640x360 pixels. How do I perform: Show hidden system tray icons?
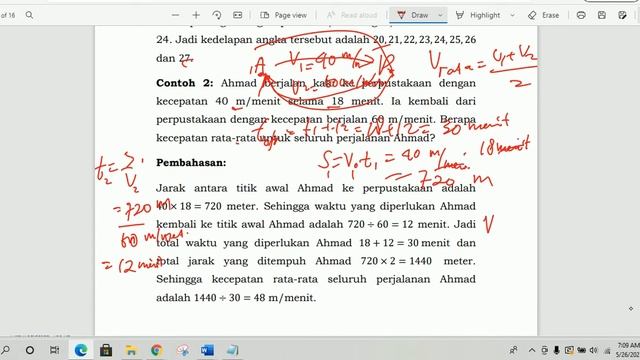coord(531,350)
